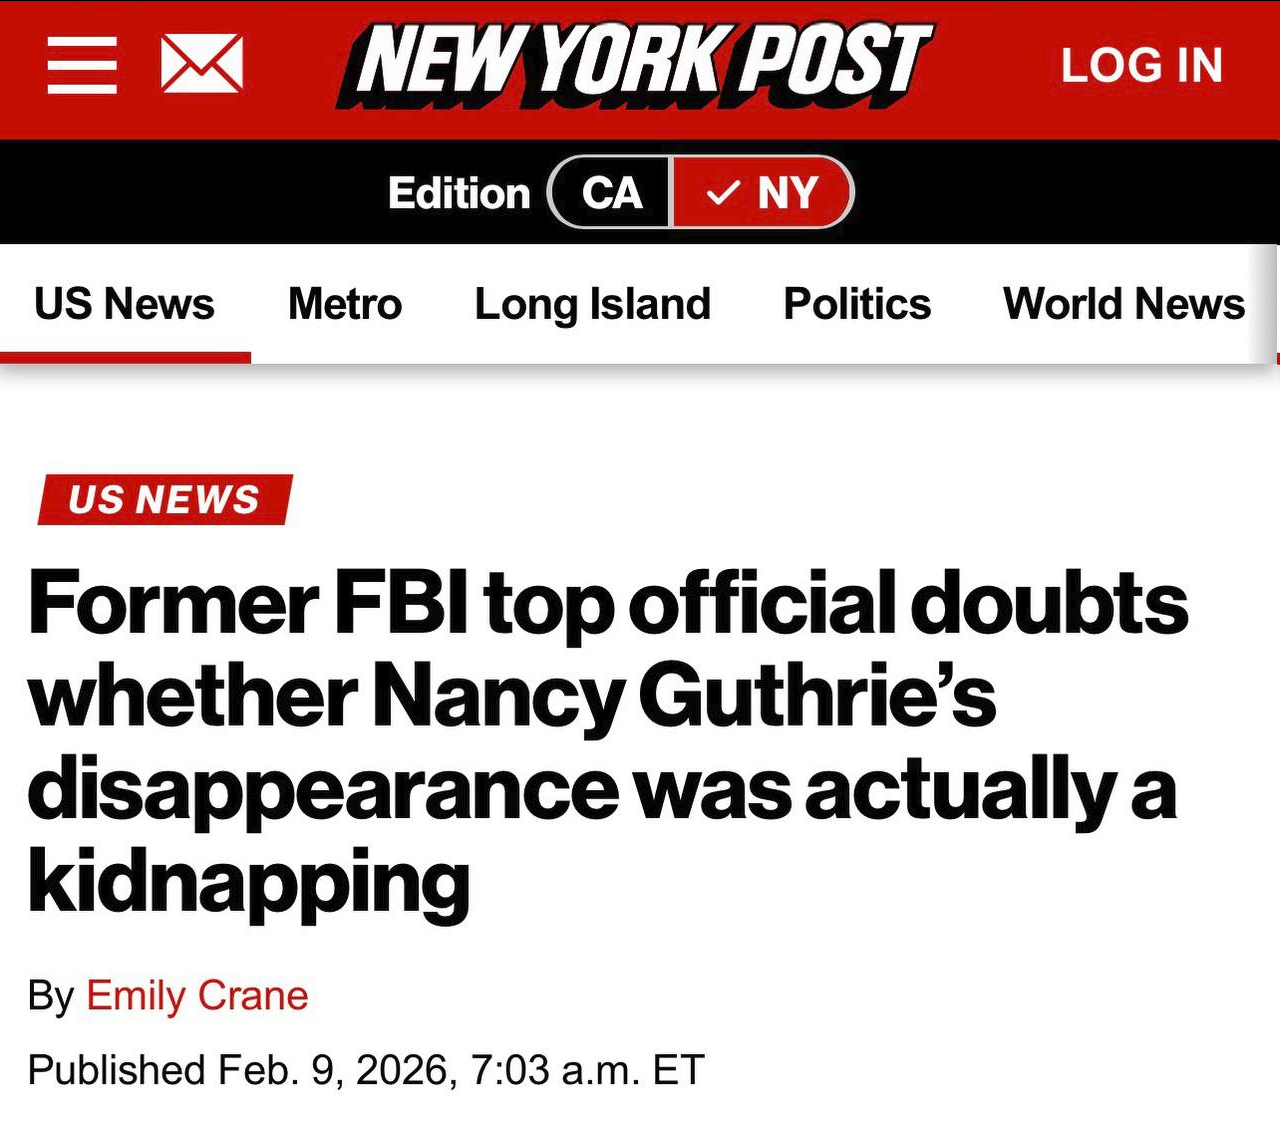Click the LOG IN button
Screen dimensions: 1280x1129
pyautogui.click(x=1141, y=66)
